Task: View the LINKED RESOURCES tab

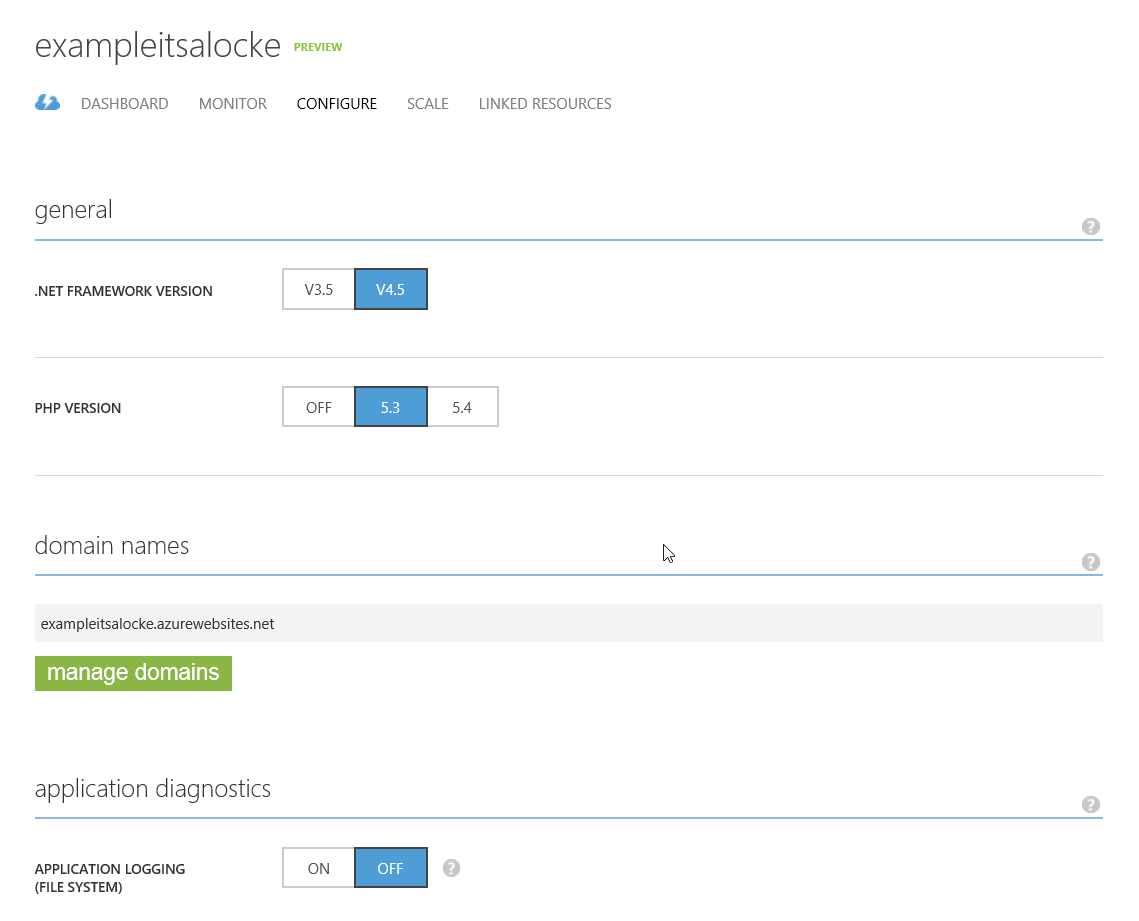Action: [544, 103]
